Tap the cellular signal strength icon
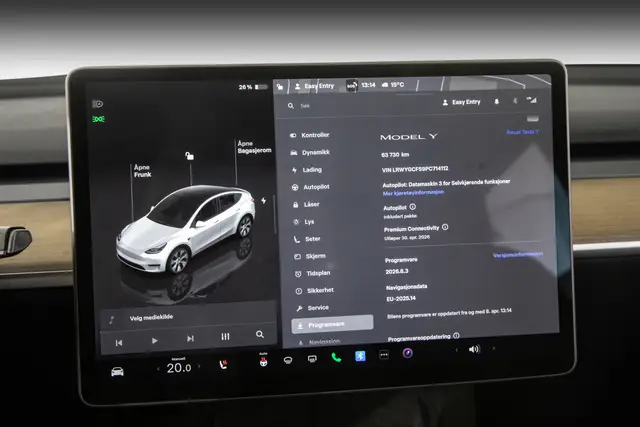The width and height of the screenshot is (640, 427). coord(532,100)
